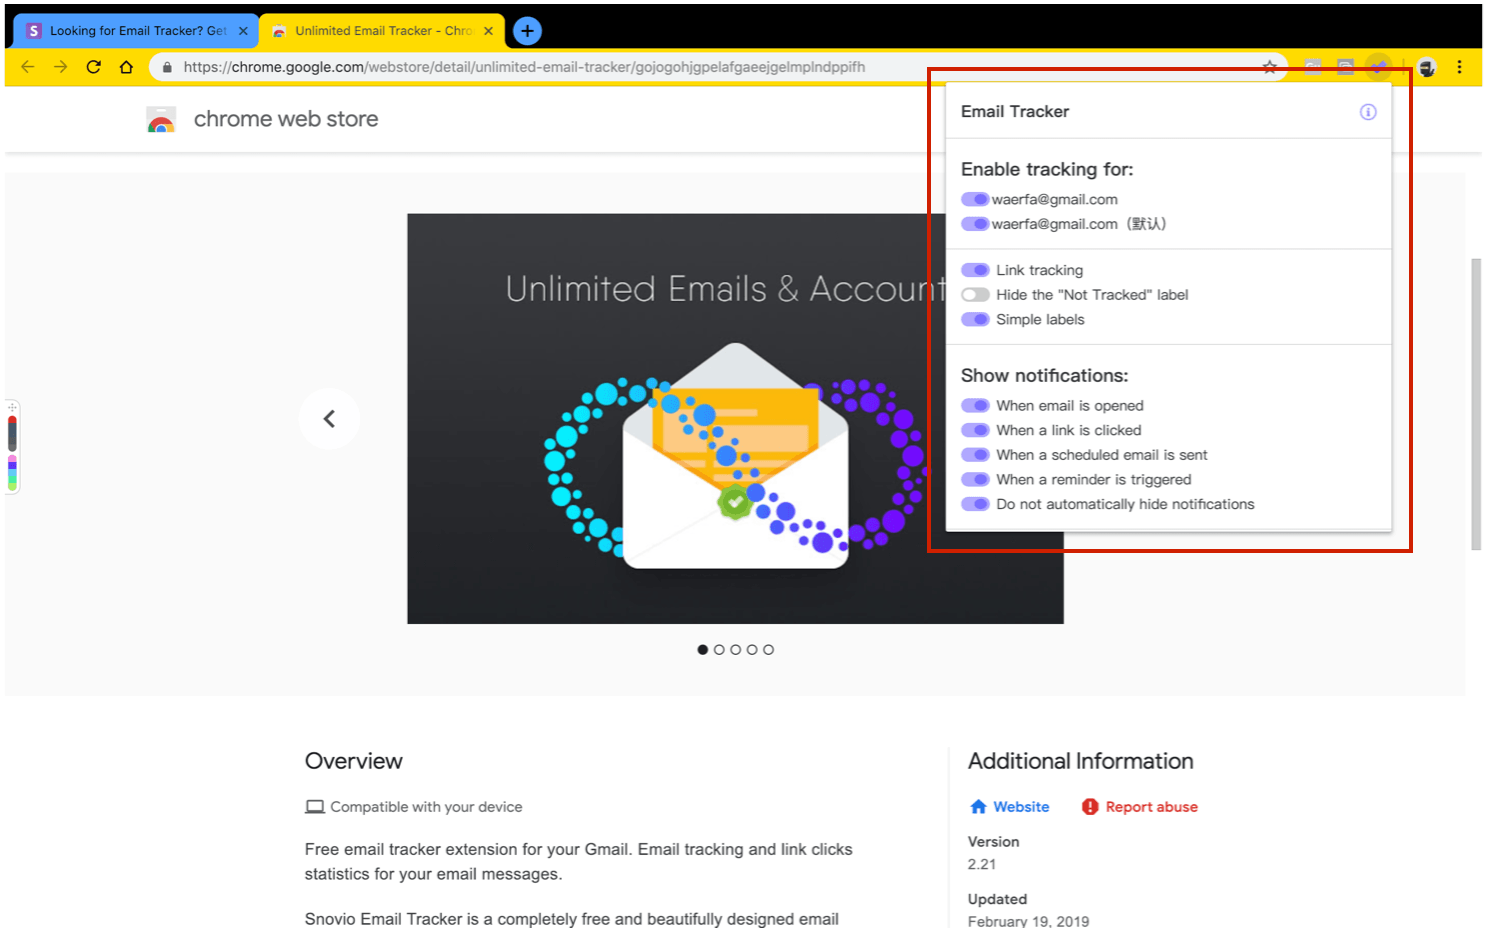Turn off Simple labels toggle
The image size is (1488, 932).
[975, 320]
